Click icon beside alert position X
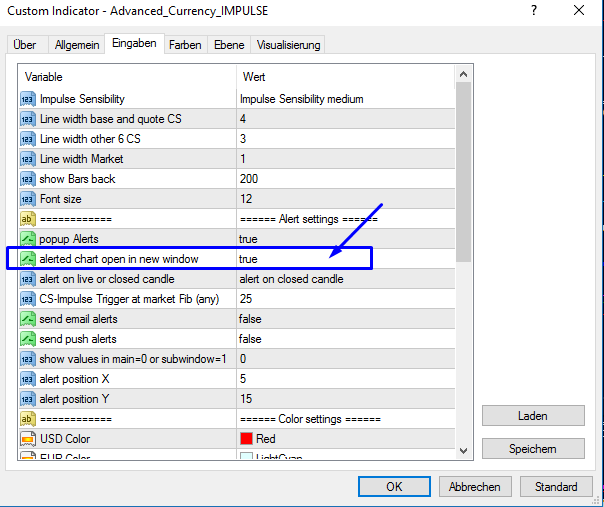Screen dimensions: 604x507 (x=28, y=379)
